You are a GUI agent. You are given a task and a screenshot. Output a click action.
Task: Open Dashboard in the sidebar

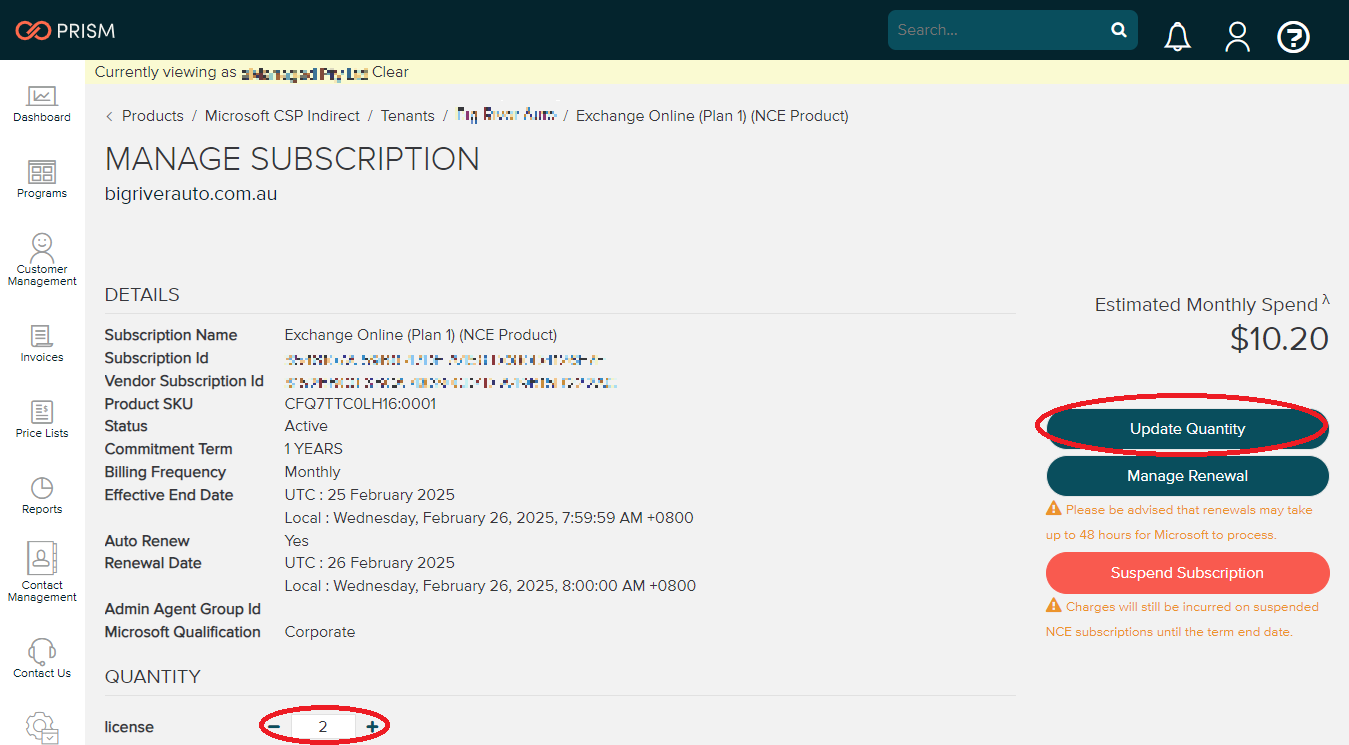[42, 104]
